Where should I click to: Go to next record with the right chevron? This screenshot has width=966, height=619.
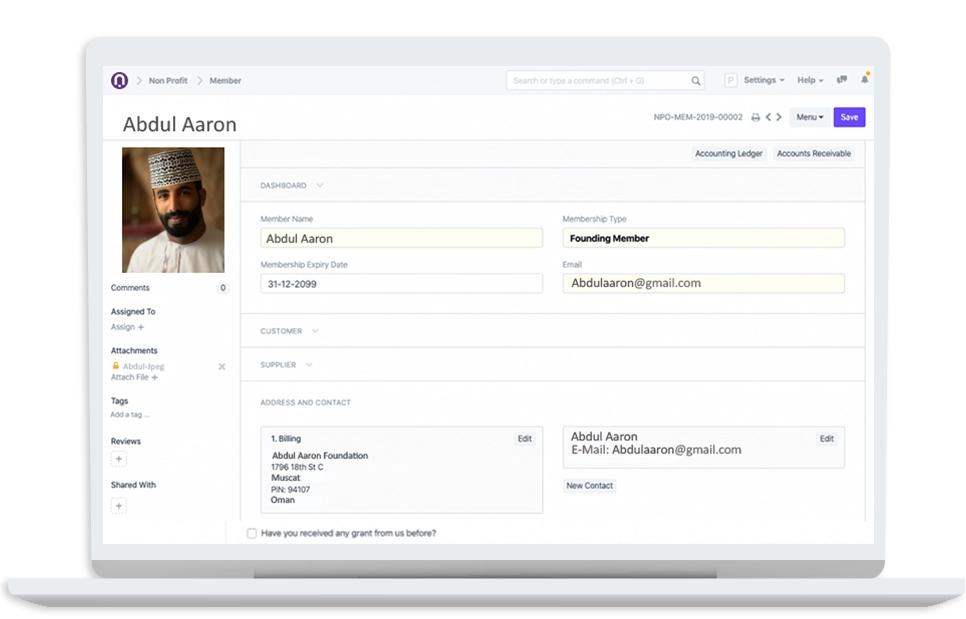[779, 117]
